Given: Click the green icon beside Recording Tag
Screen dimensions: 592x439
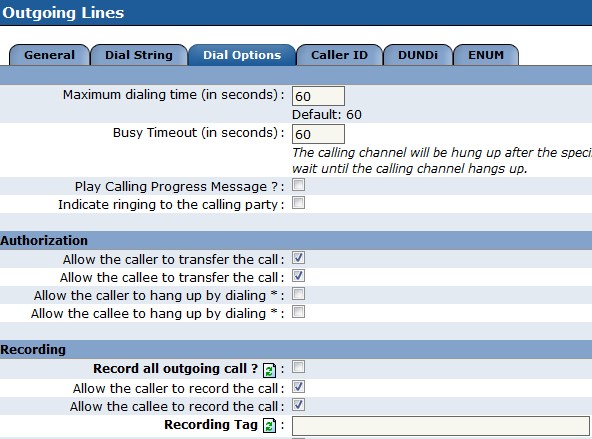Looking at the screenshot, I should [x=270, y=426].
